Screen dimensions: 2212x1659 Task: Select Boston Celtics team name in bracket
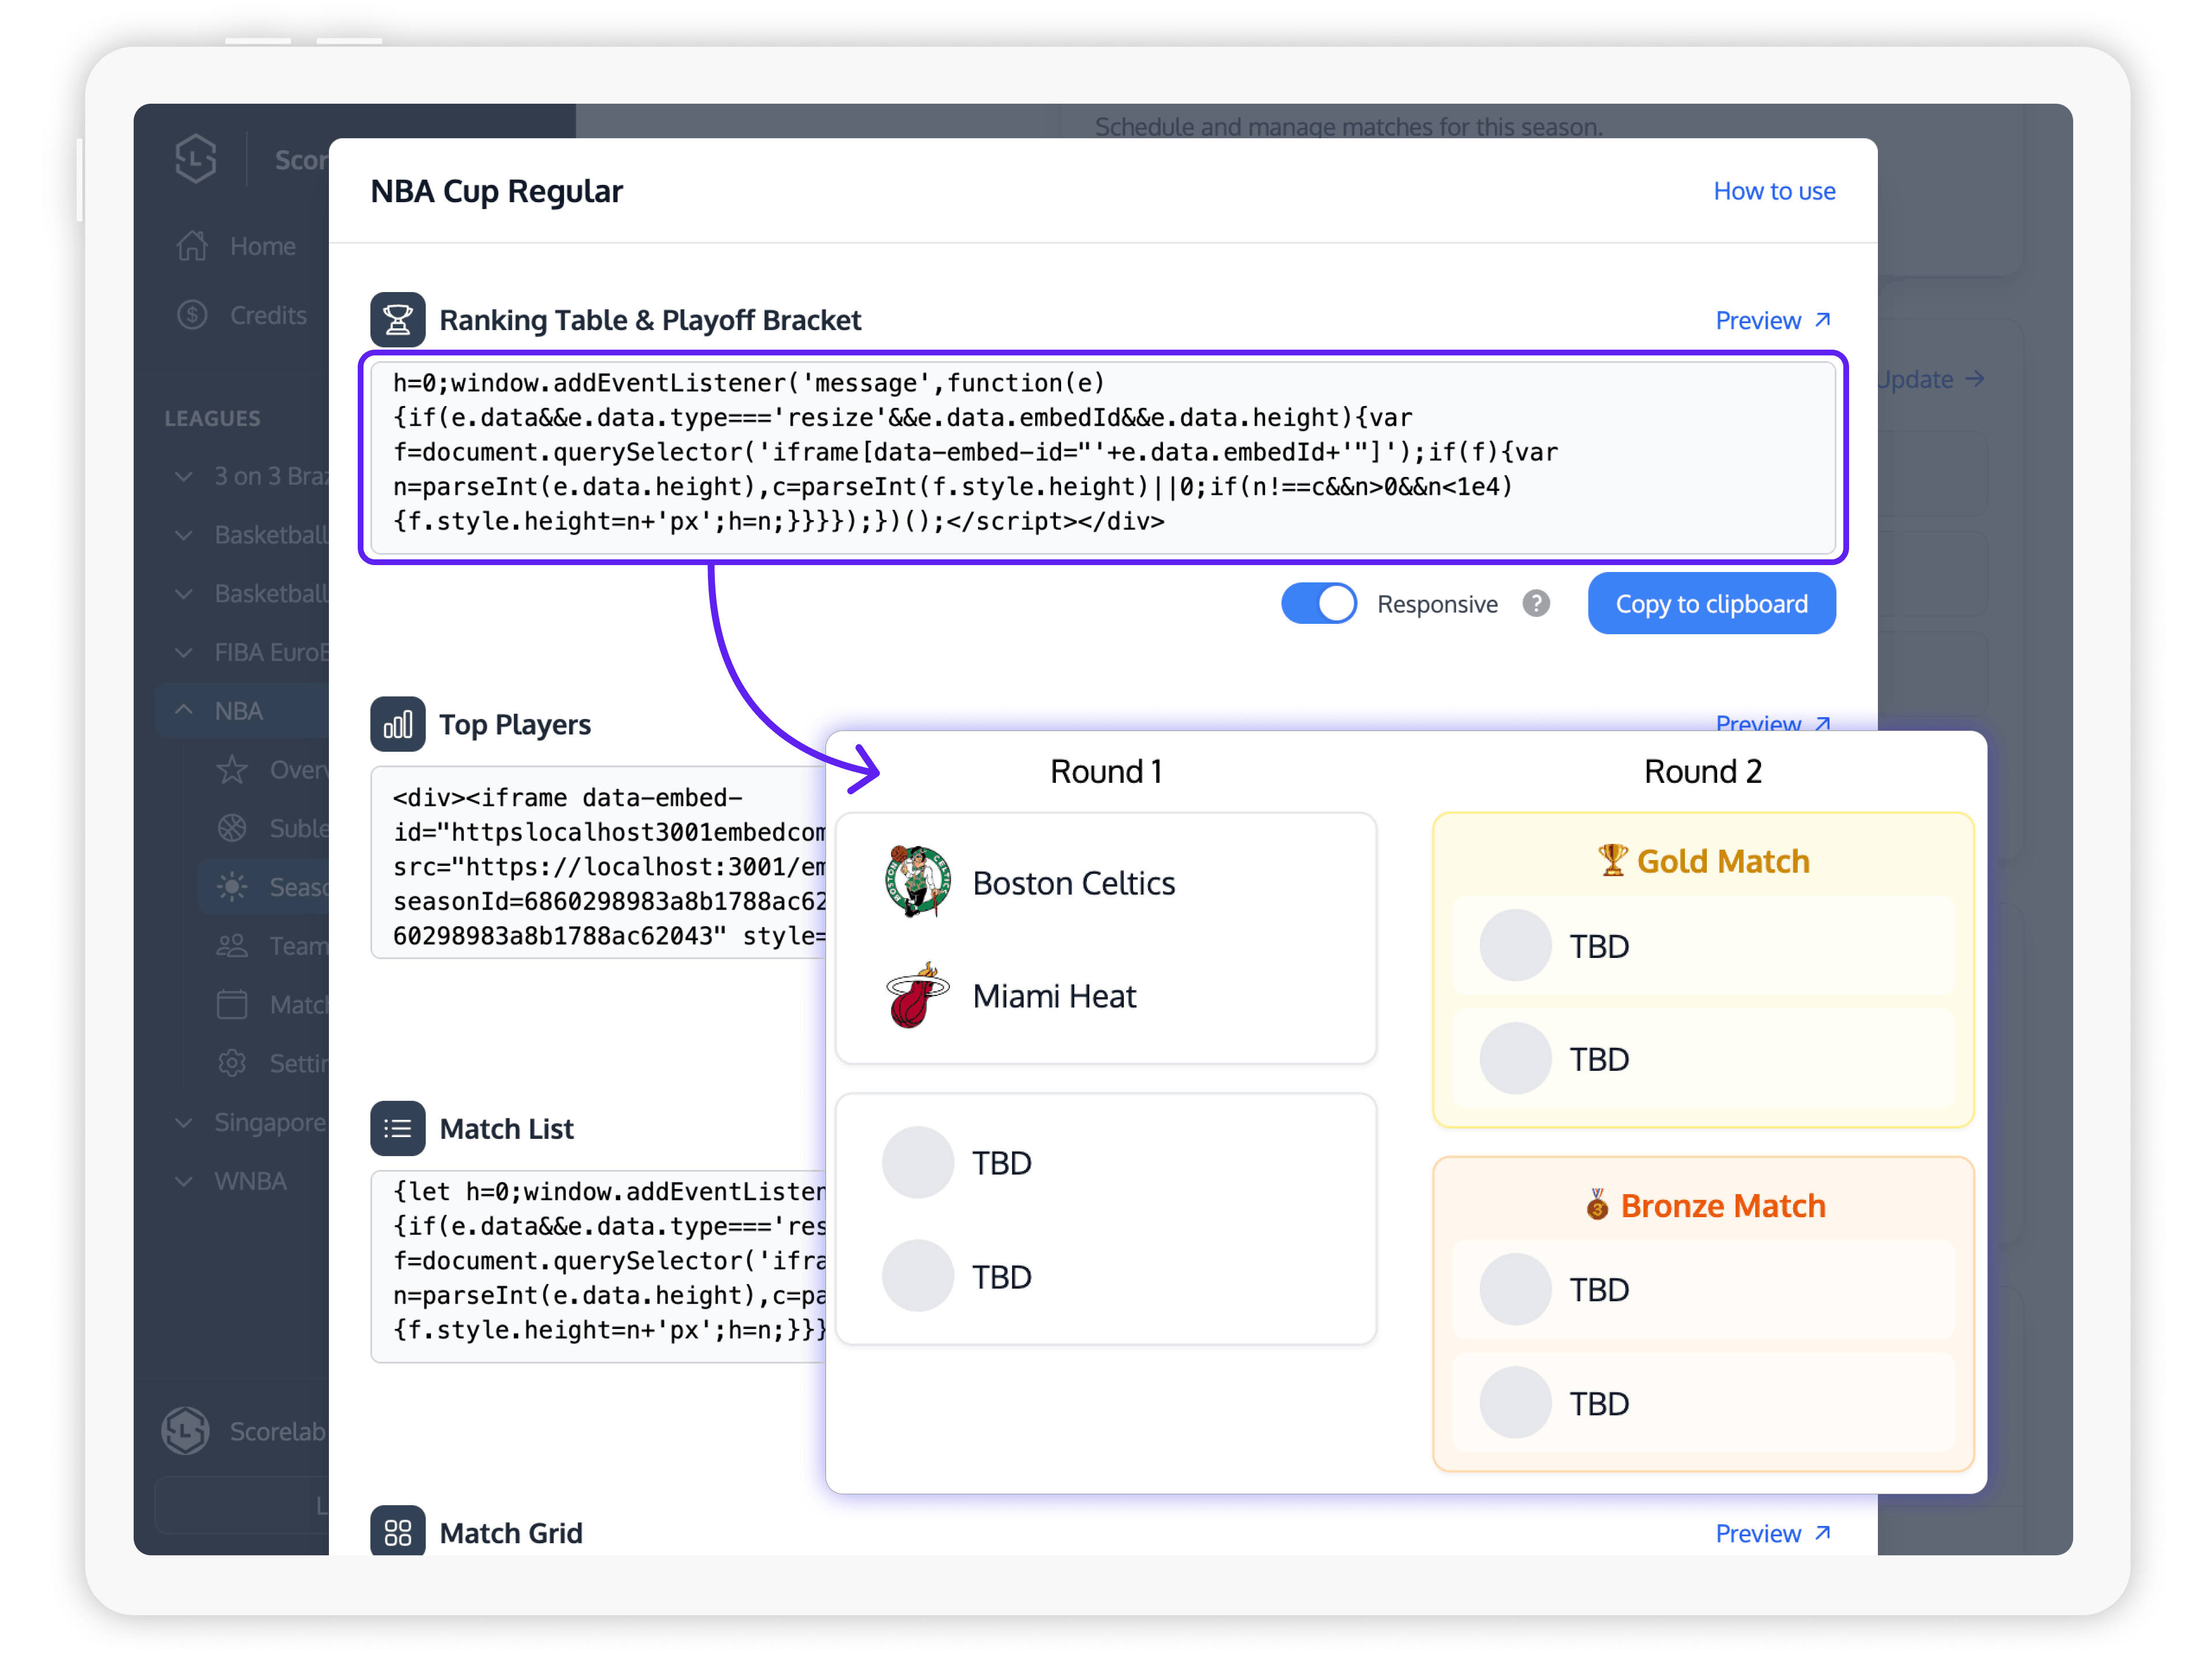pyautogui.click(x=1073, y=883)
